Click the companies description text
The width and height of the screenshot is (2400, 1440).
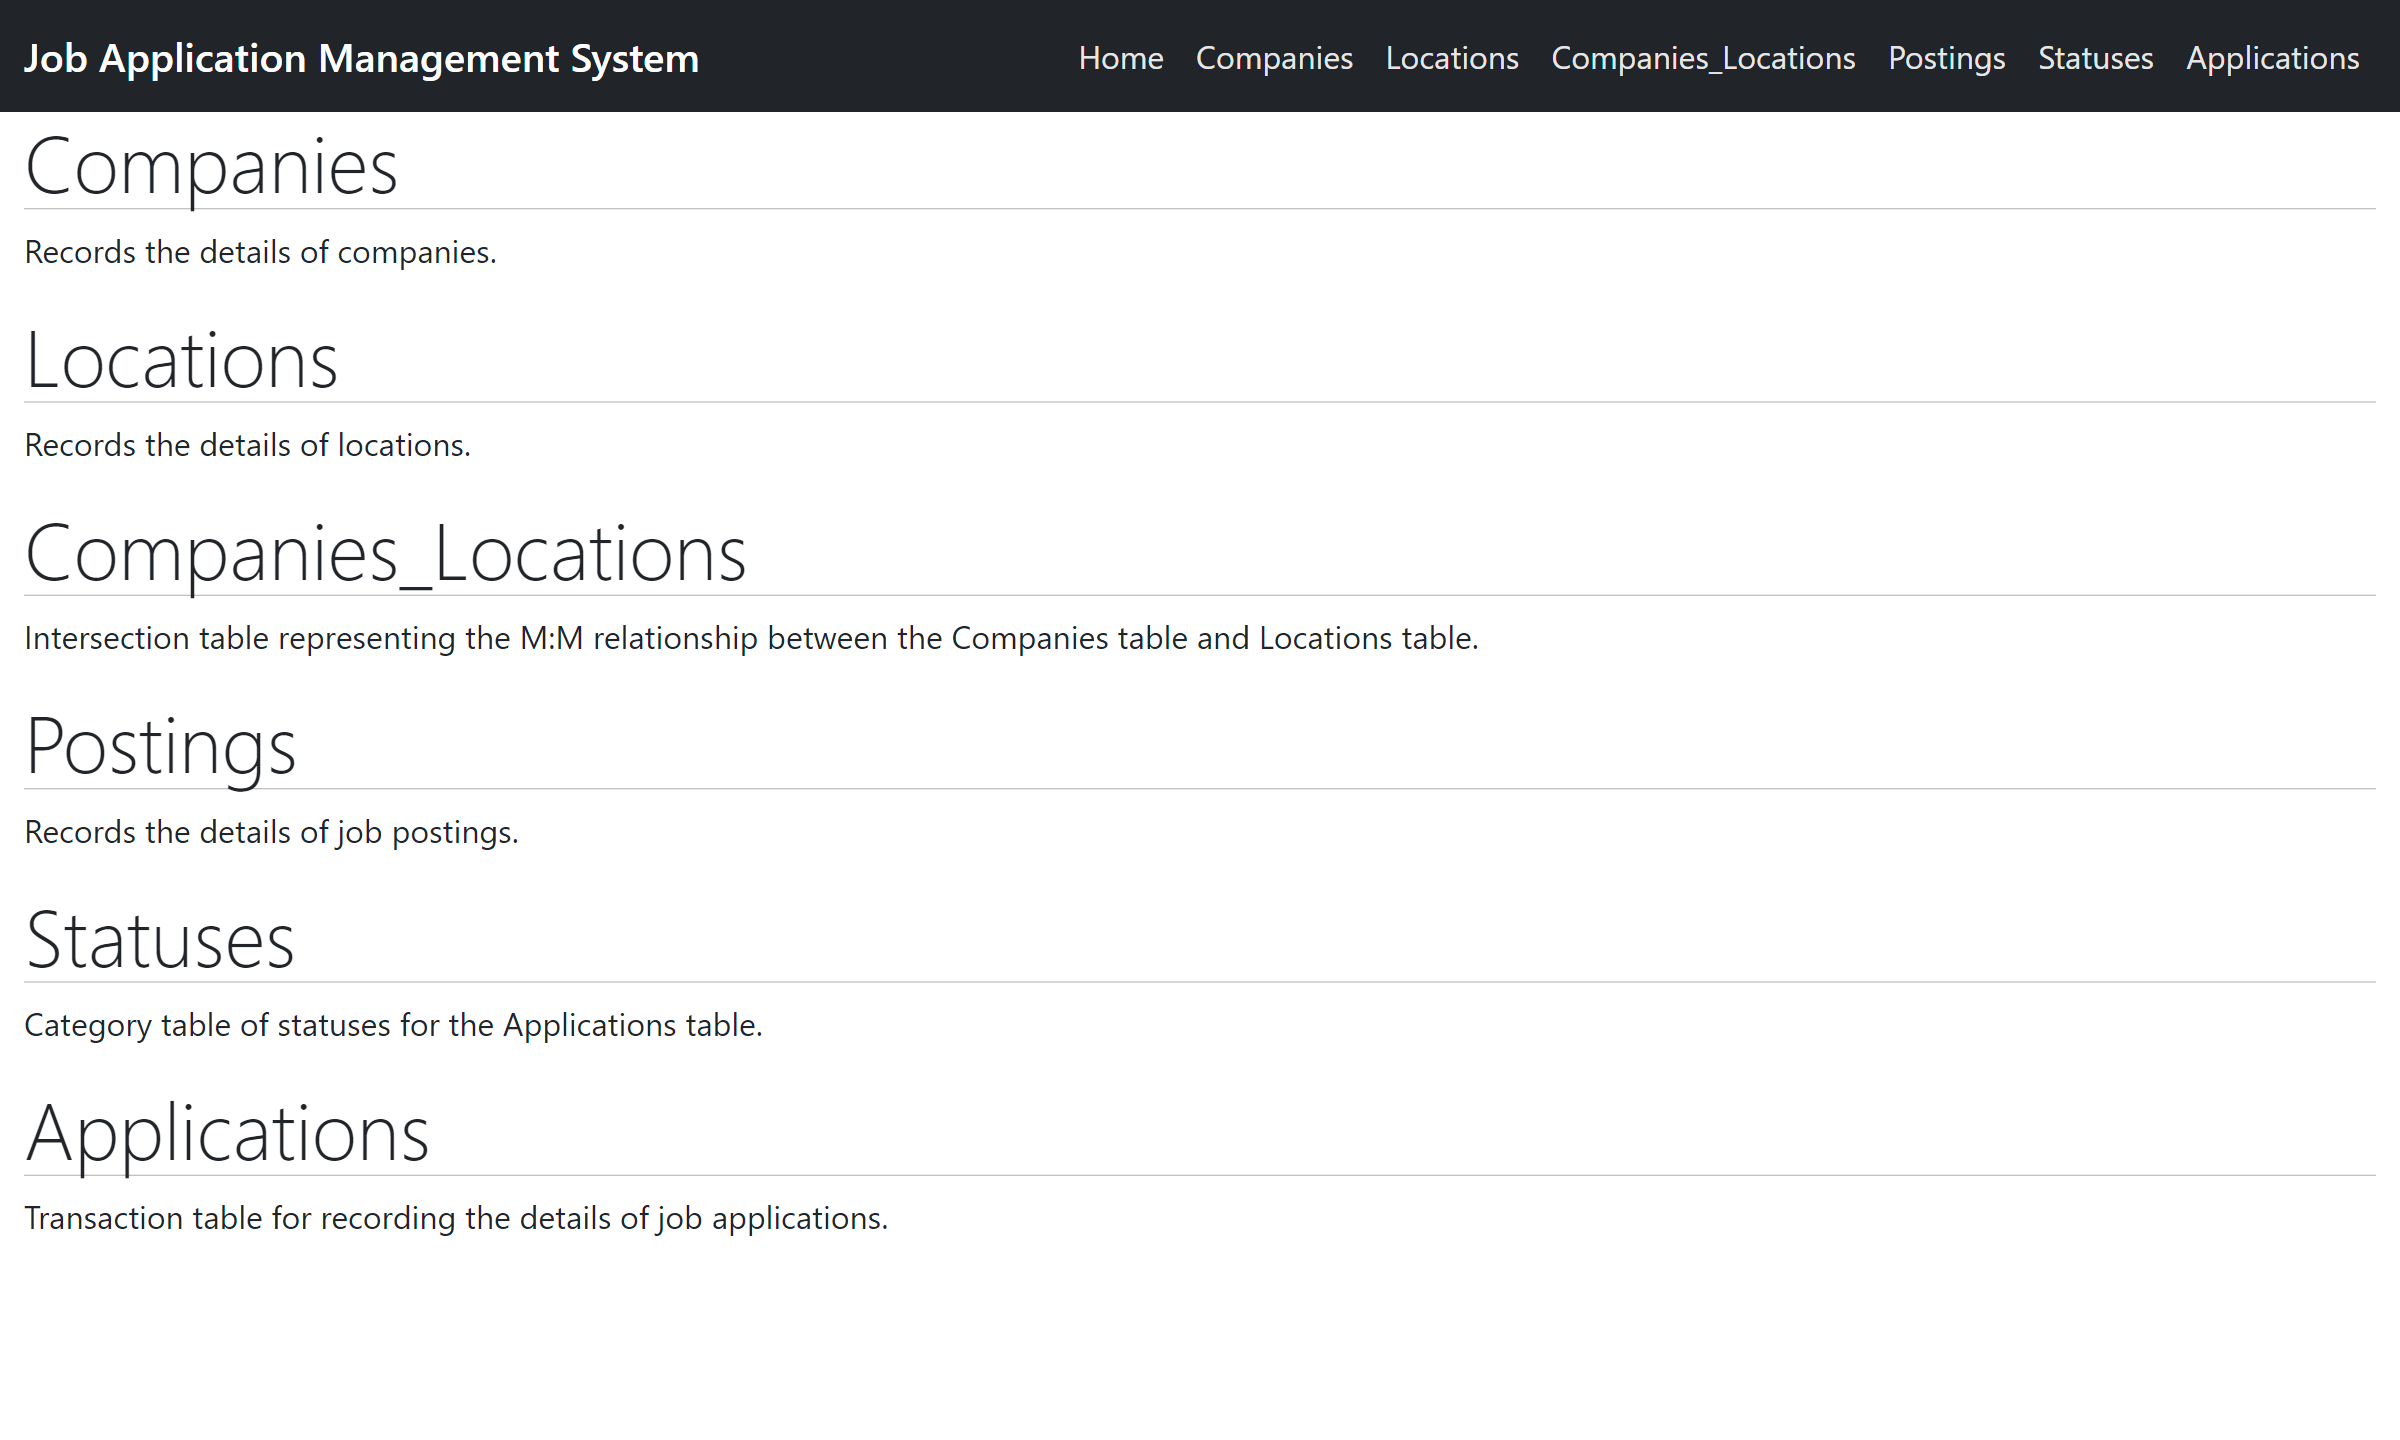click(x=261, y=252)
